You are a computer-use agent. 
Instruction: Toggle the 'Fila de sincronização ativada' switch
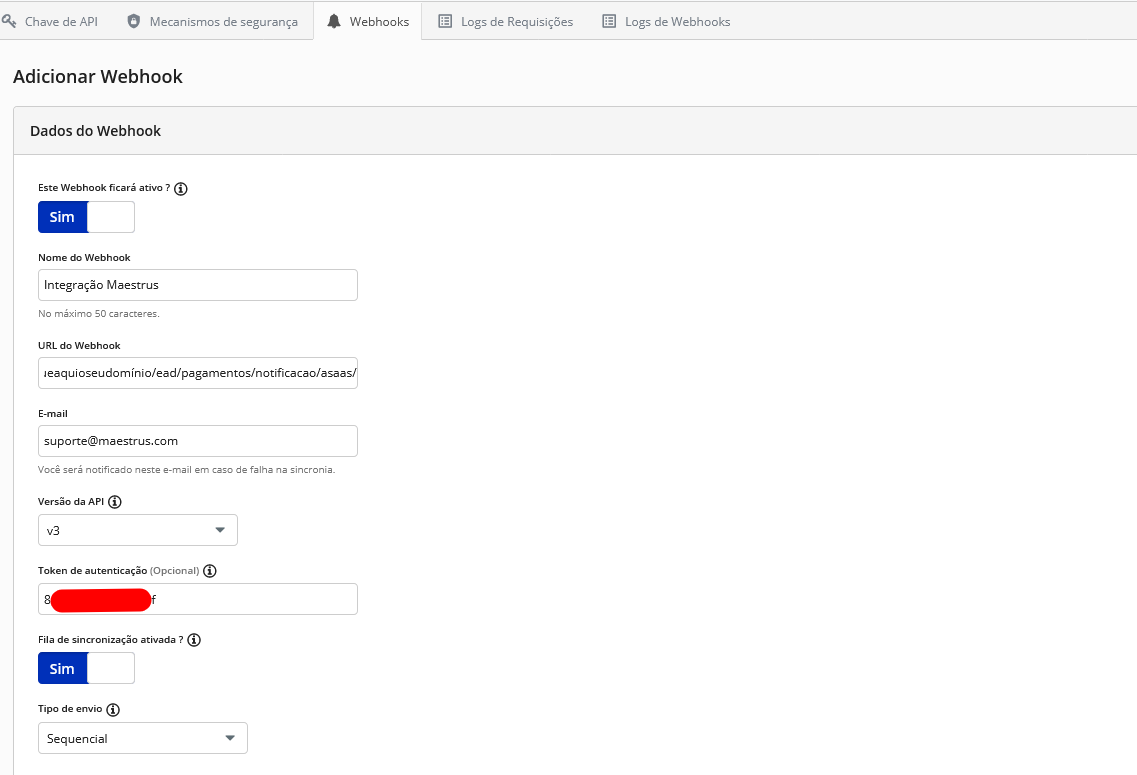(86, 668)
